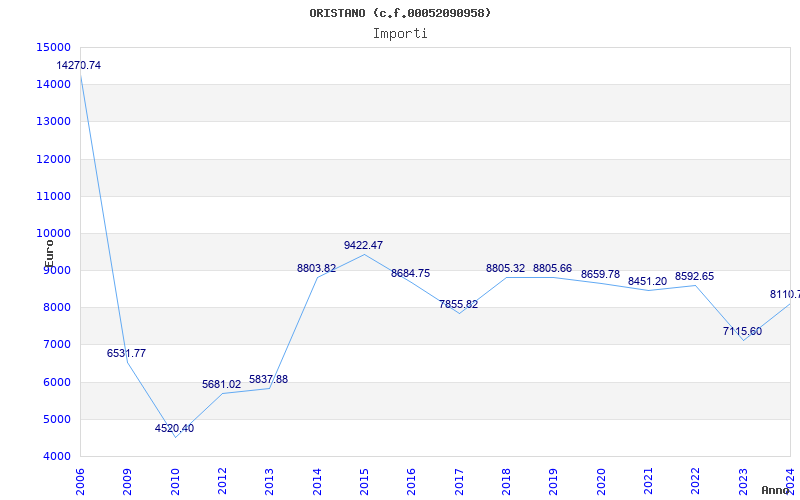Click the Euro y-axis title
The width and height of the screenshot is (800, 500).
49,254
